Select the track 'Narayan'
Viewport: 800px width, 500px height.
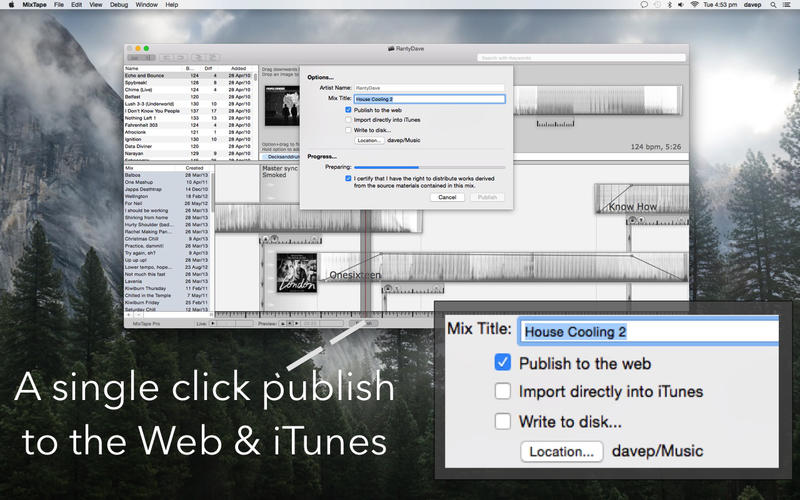pyautogui.click(x=188, y=153)
